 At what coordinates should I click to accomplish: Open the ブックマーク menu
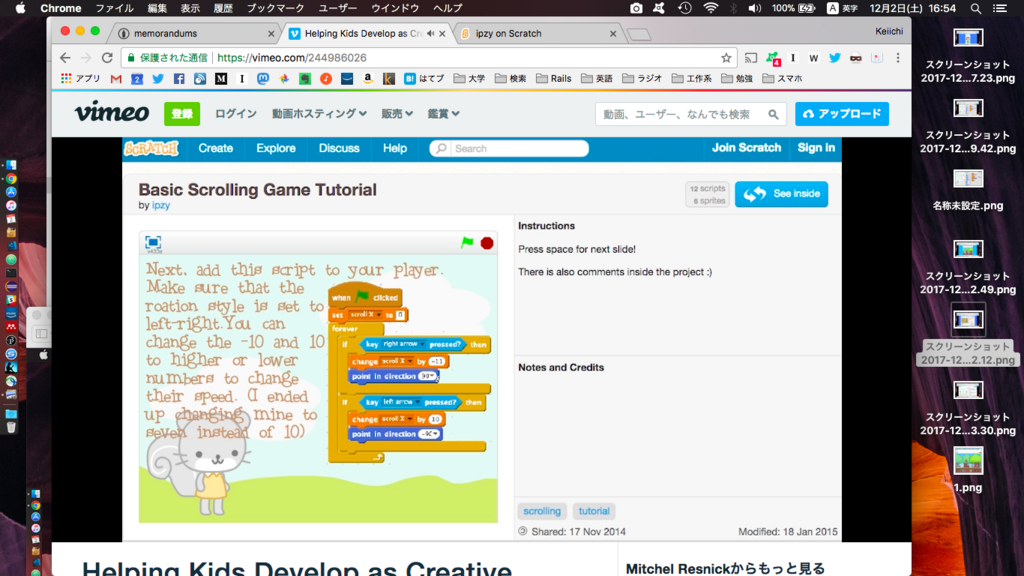tap(275, 8)
